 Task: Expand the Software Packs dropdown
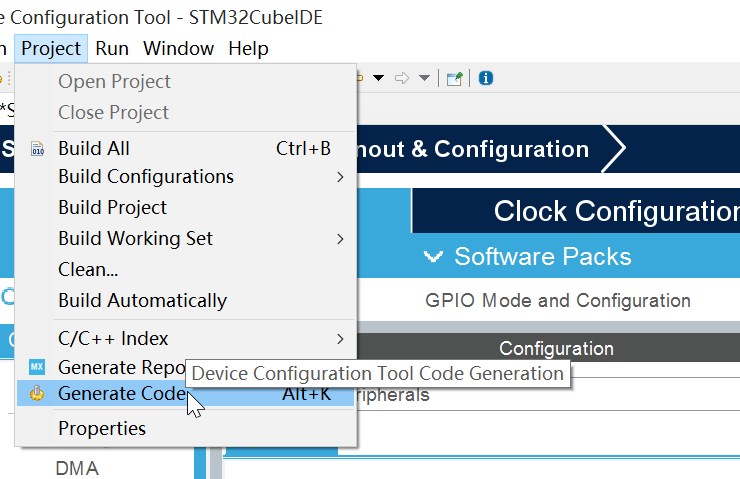click(x=528, y=257)
